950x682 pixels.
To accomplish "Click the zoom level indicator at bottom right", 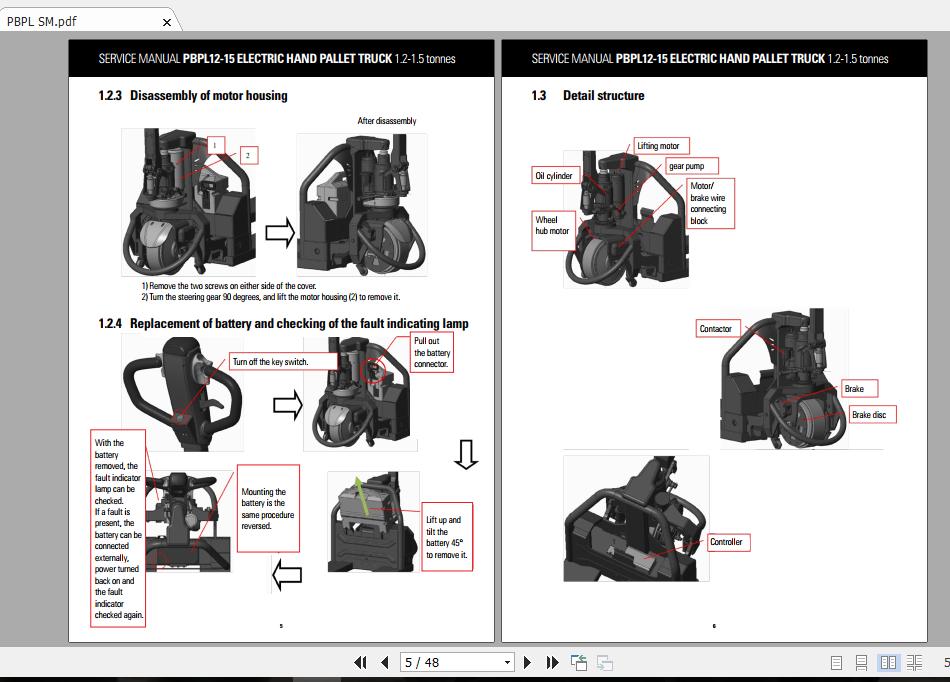I will tap(946, 661).
